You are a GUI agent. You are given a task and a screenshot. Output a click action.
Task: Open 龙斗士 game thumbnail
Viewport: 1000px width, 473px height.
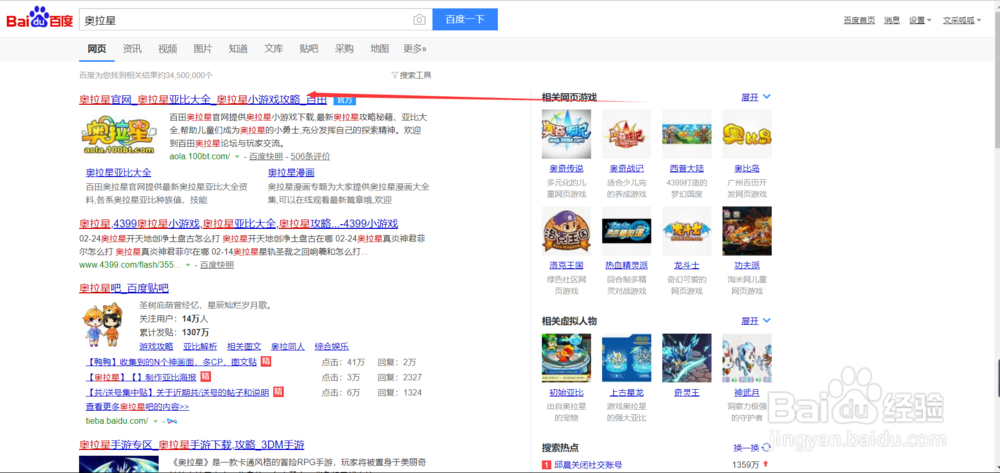pos(687,230)
